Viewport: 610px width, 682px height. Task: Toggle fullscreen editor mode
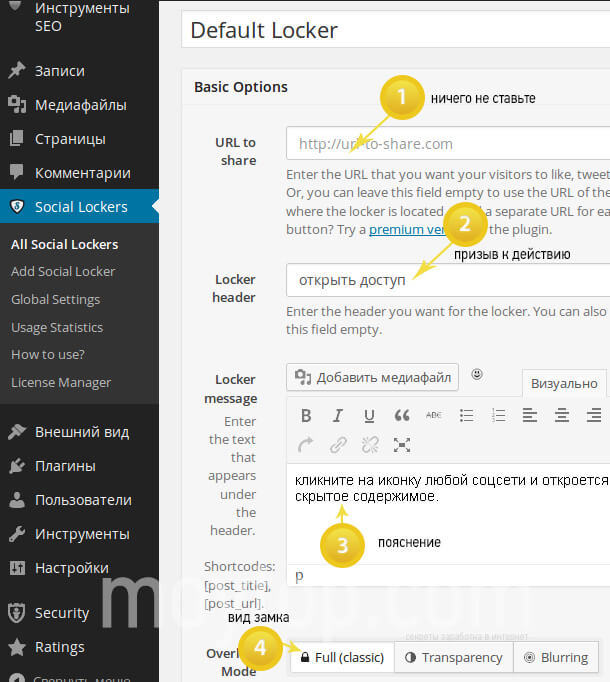402,445
